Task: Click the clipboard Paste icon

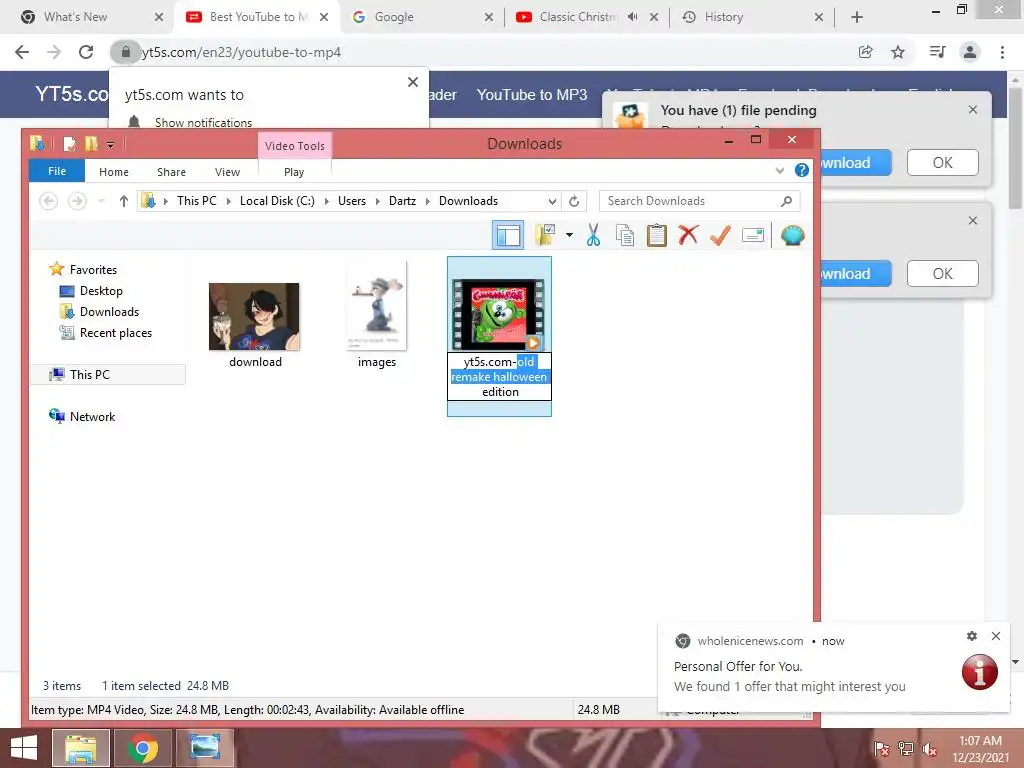Action: tap(656, 235)
